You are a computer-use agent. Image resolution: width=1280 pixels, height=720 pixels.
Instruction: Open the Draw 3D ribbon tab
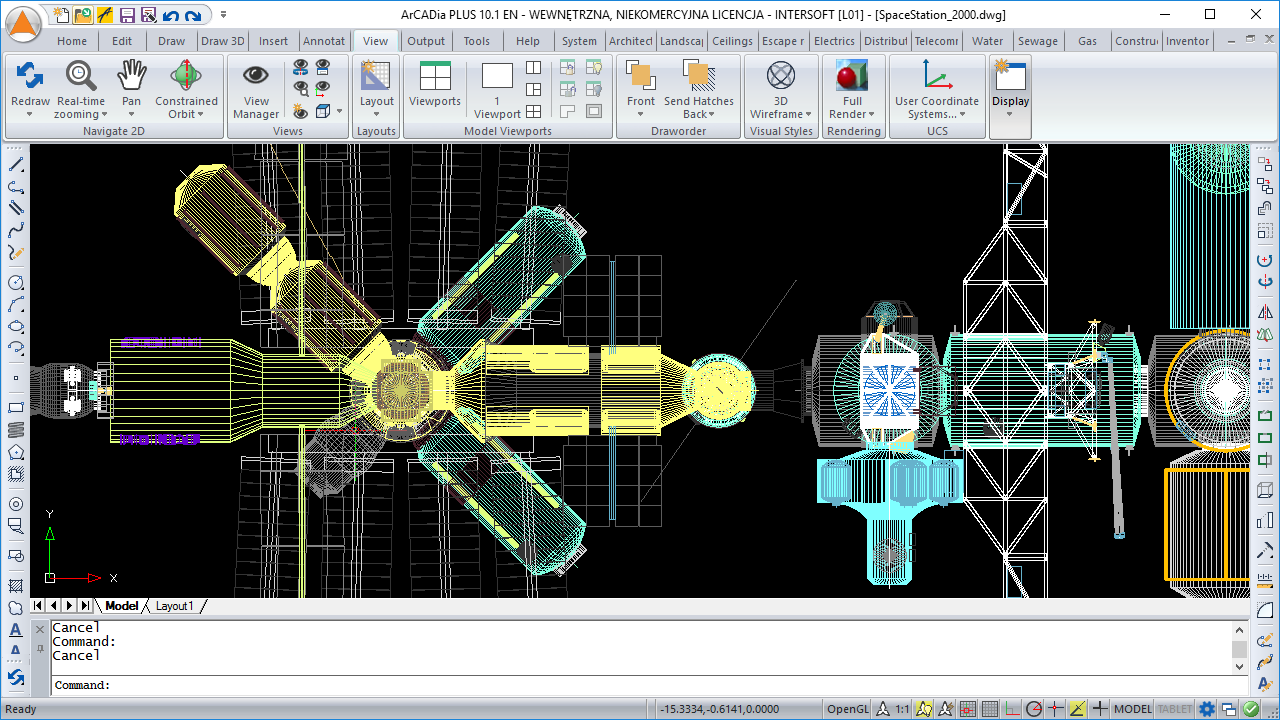(x=222, y=41)
